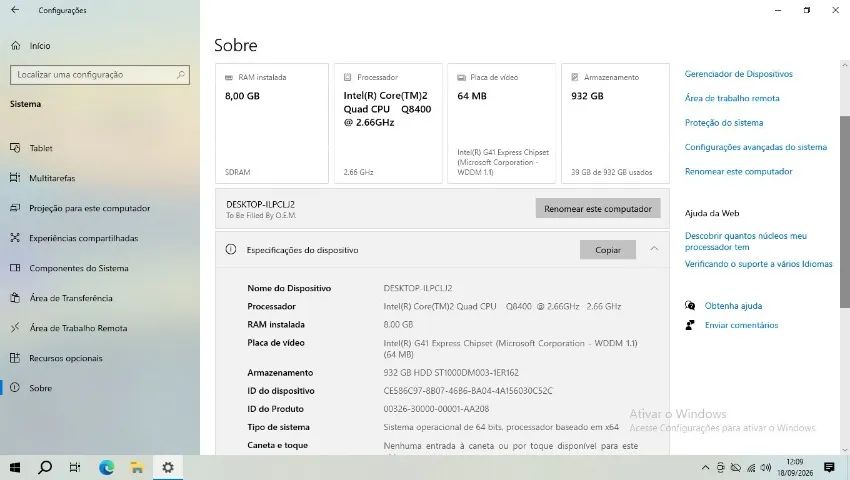
Task: Click the Placa de vídeo card icon
Action: tap(461, 78)
